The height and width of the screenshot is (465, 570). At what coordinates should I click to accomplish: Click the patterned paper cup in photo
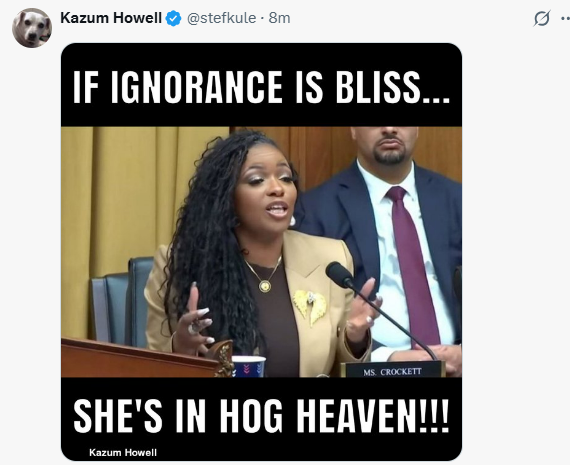click(248, 366)
